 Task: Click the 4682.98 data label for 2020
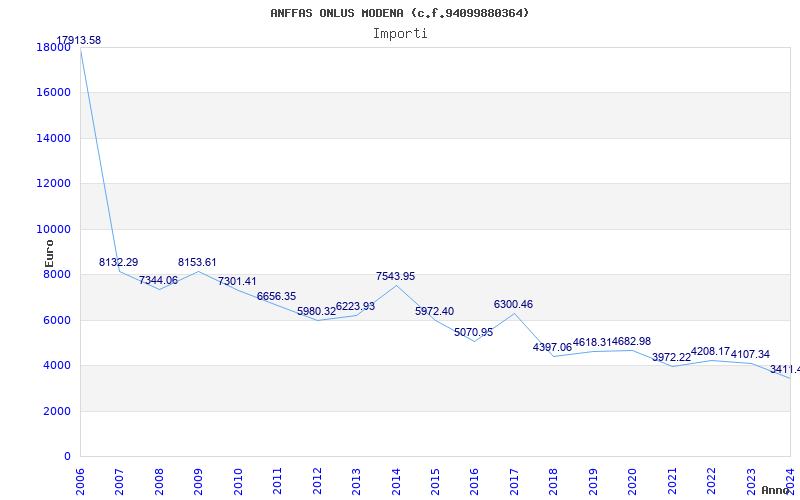[632, 341]
